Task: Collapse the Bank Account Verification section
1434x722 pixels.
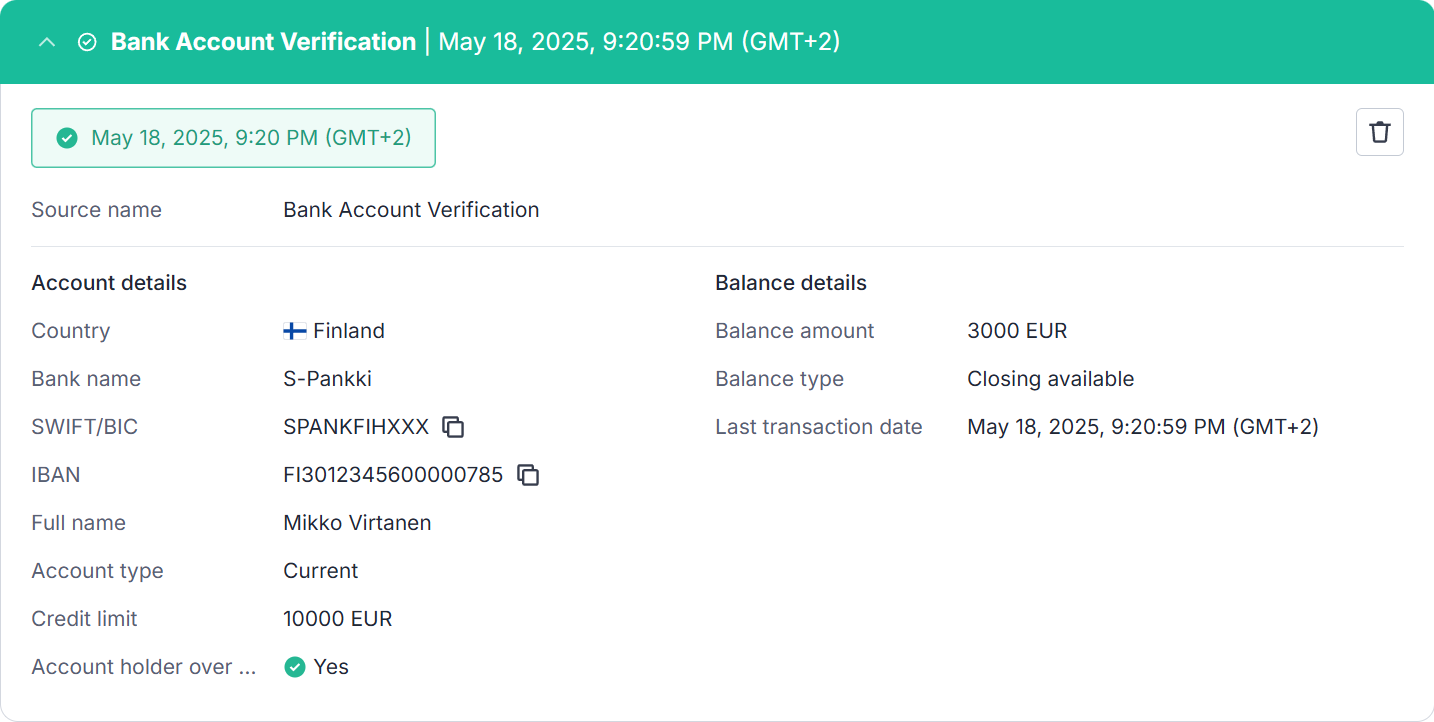Action: (46, 42)
